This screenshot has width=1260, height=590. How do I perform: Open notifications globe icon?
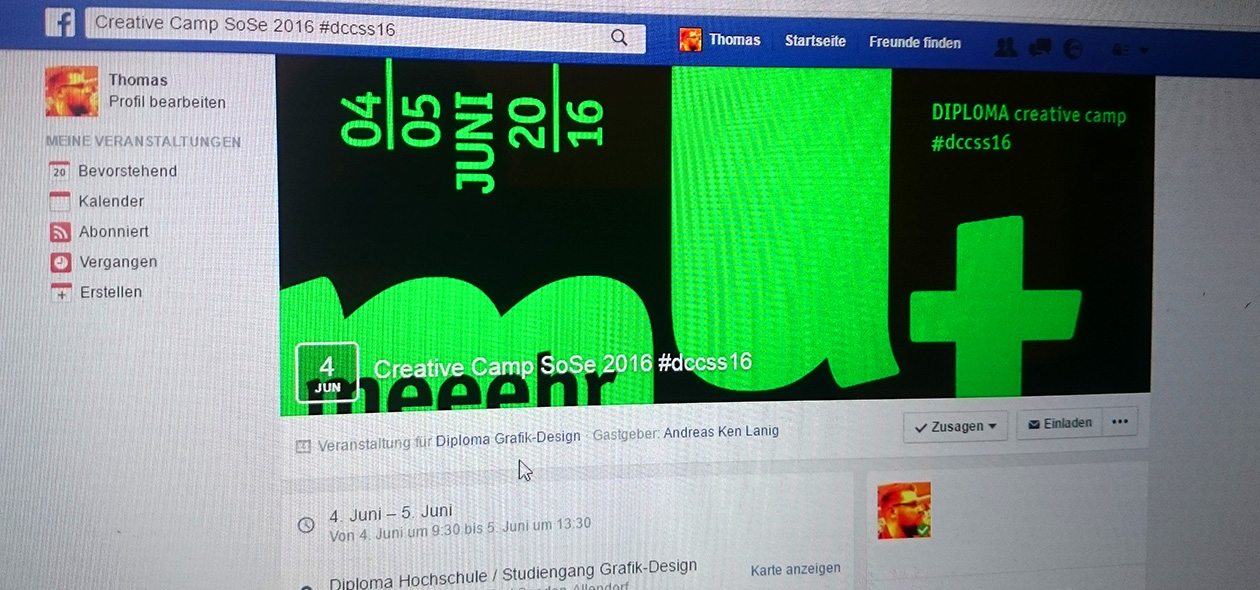(1074, 48)
